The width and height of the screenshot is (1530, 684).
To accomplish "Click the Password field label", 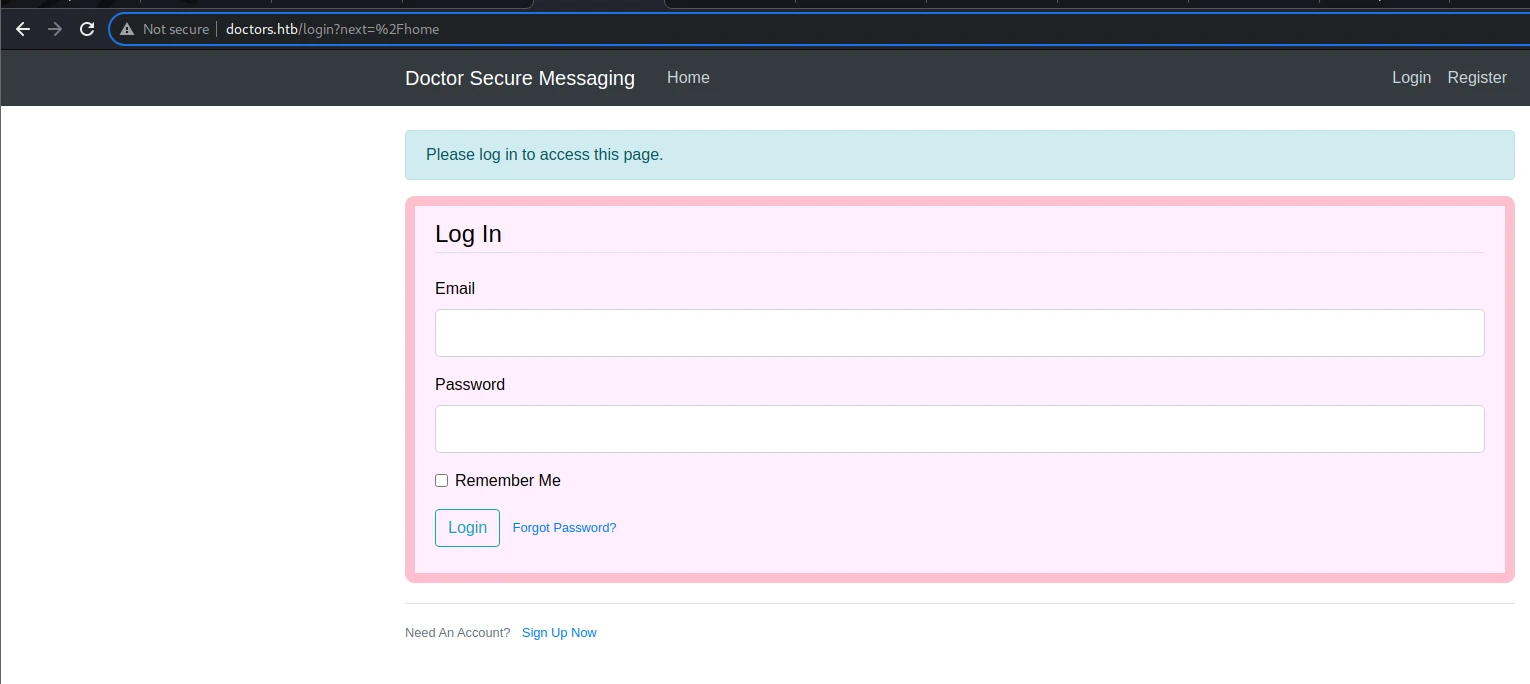I will tap(470, 385).
